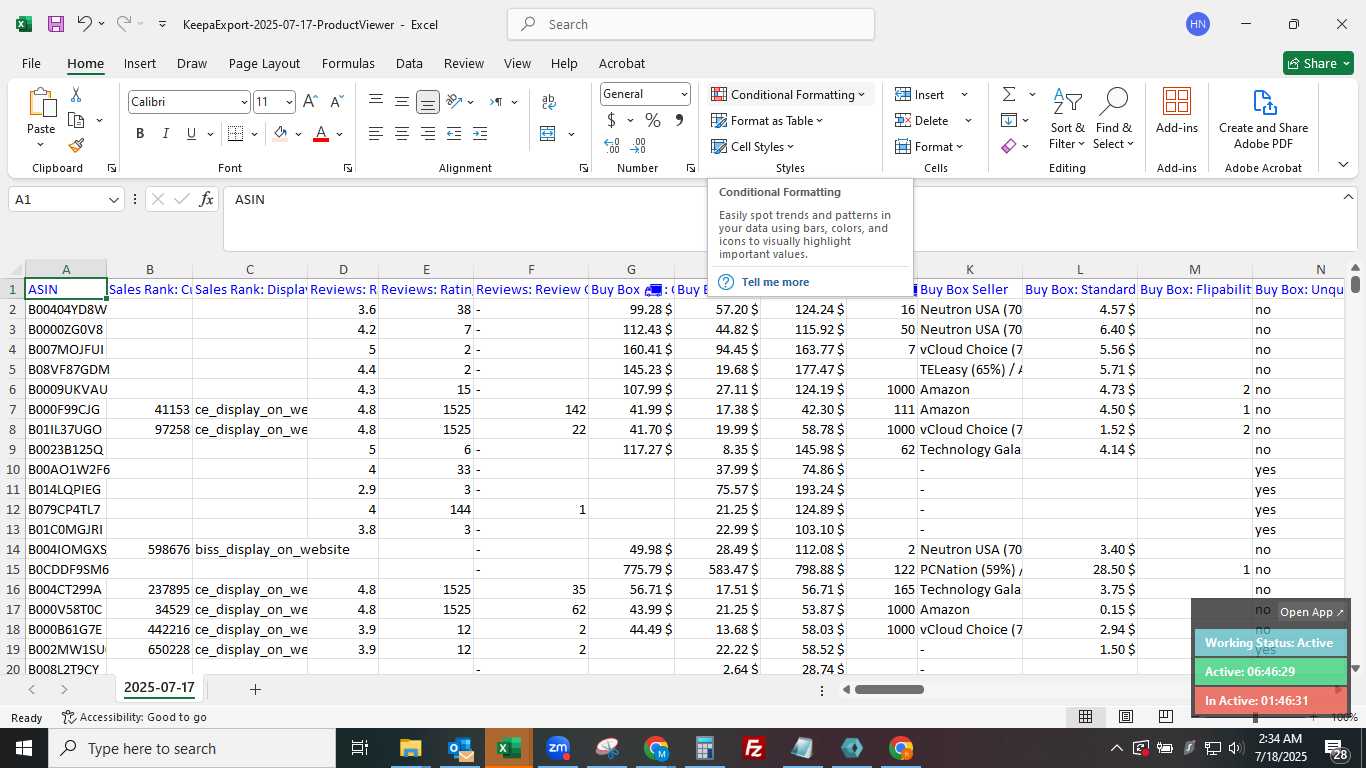
Task: Open the Cell Styles gallery
Action: 753,146
